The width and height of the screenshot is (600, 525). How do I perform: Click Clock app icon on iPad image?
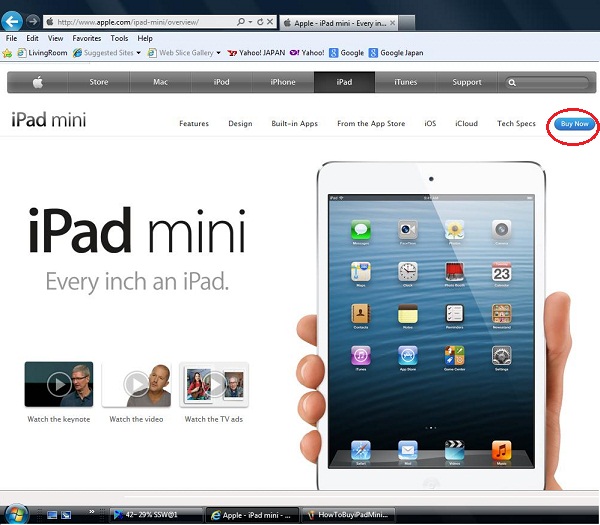click(x=408, y=272)
